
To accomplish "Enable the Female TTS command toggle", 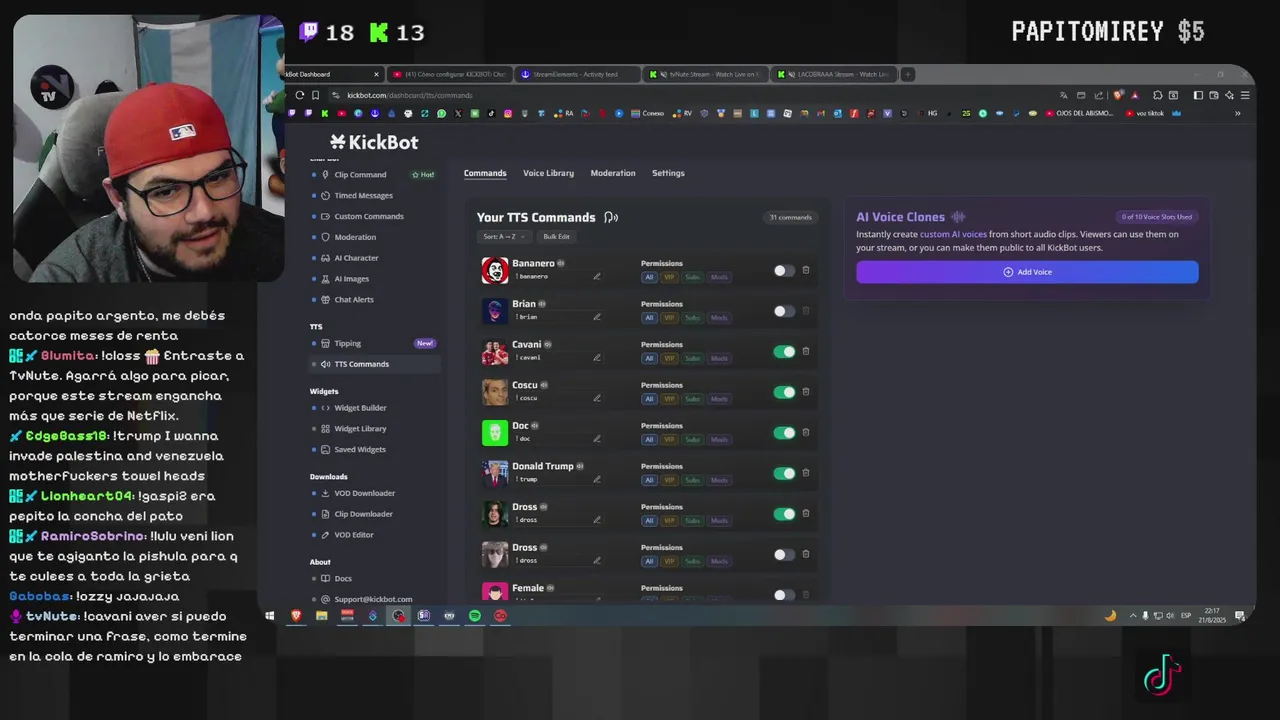I will point(784,595).
